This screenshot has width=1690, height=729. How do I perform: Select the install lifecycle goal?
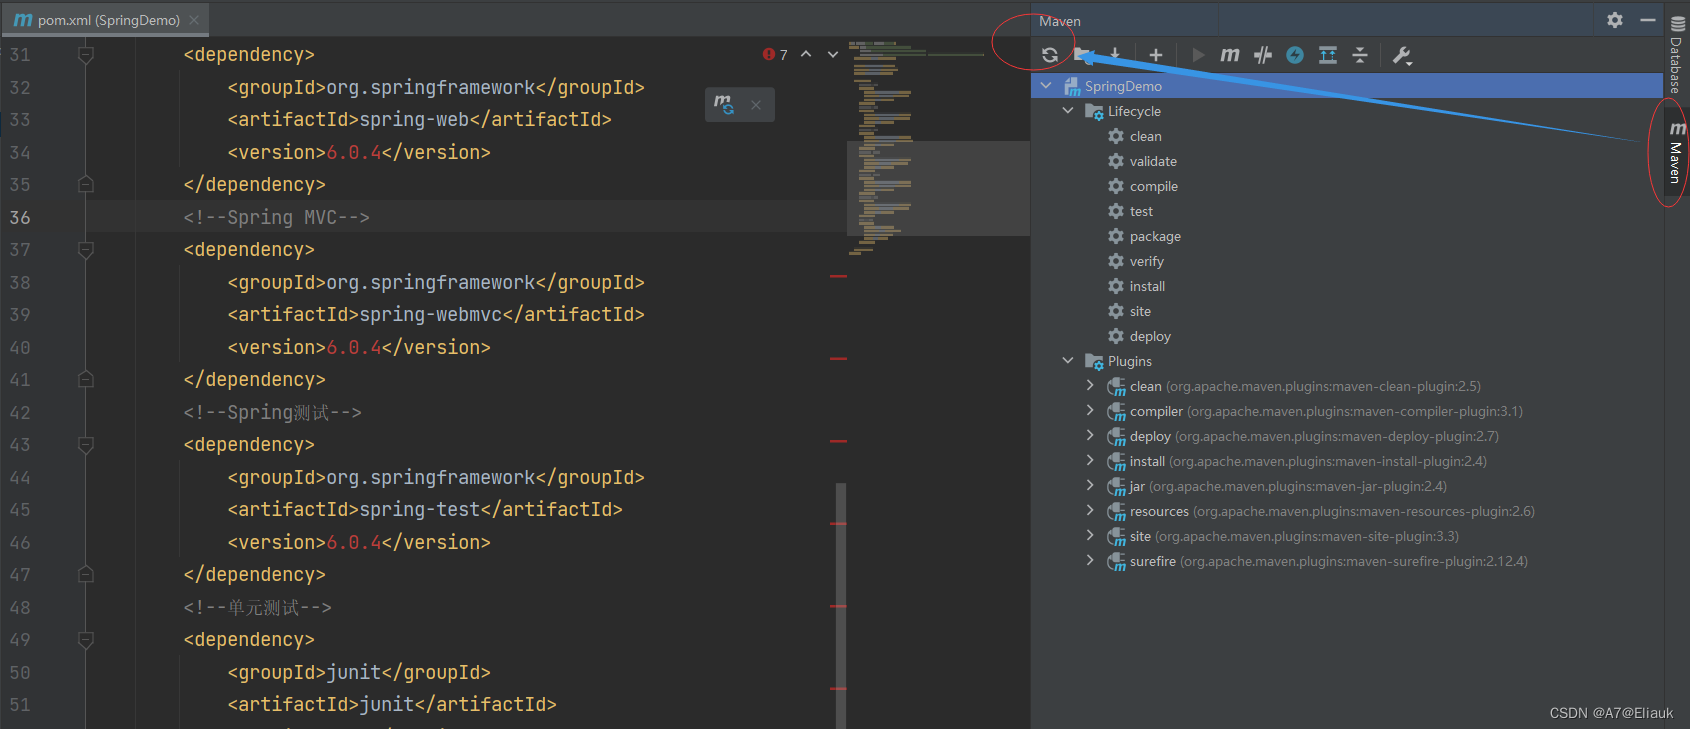1147,286
